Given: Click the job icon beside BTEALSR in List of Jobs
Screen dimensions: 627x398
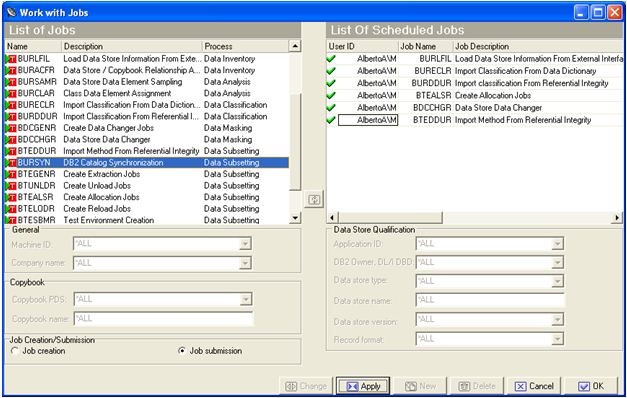Looking at the screenshot, I should (x=11, y=198).
